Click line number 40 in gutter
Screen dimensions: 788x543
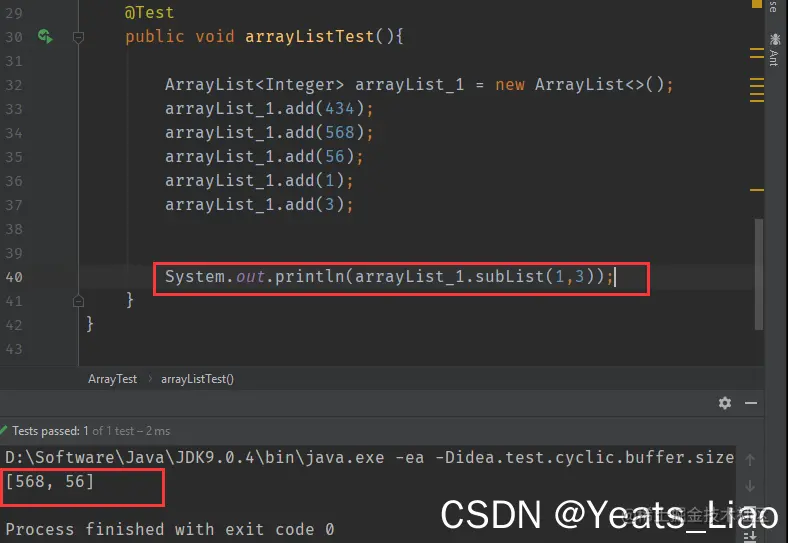coord(14,277)
